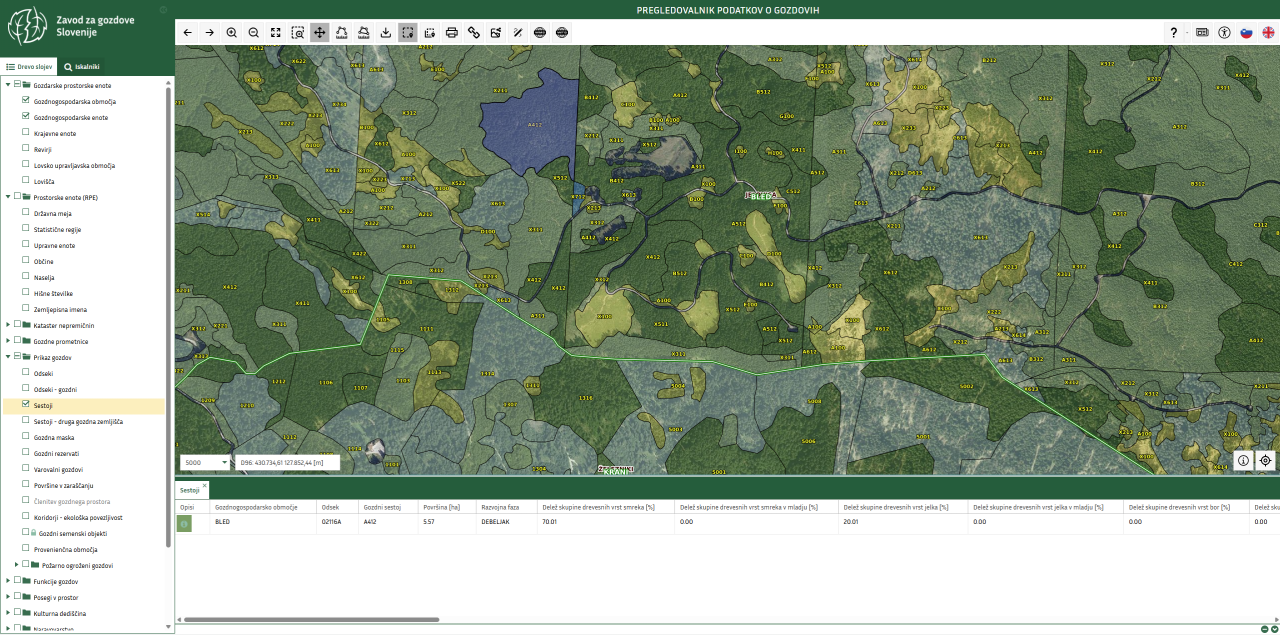Click the zoom out magnifier icon
The image size is (1280, 635).
point(254,32)
